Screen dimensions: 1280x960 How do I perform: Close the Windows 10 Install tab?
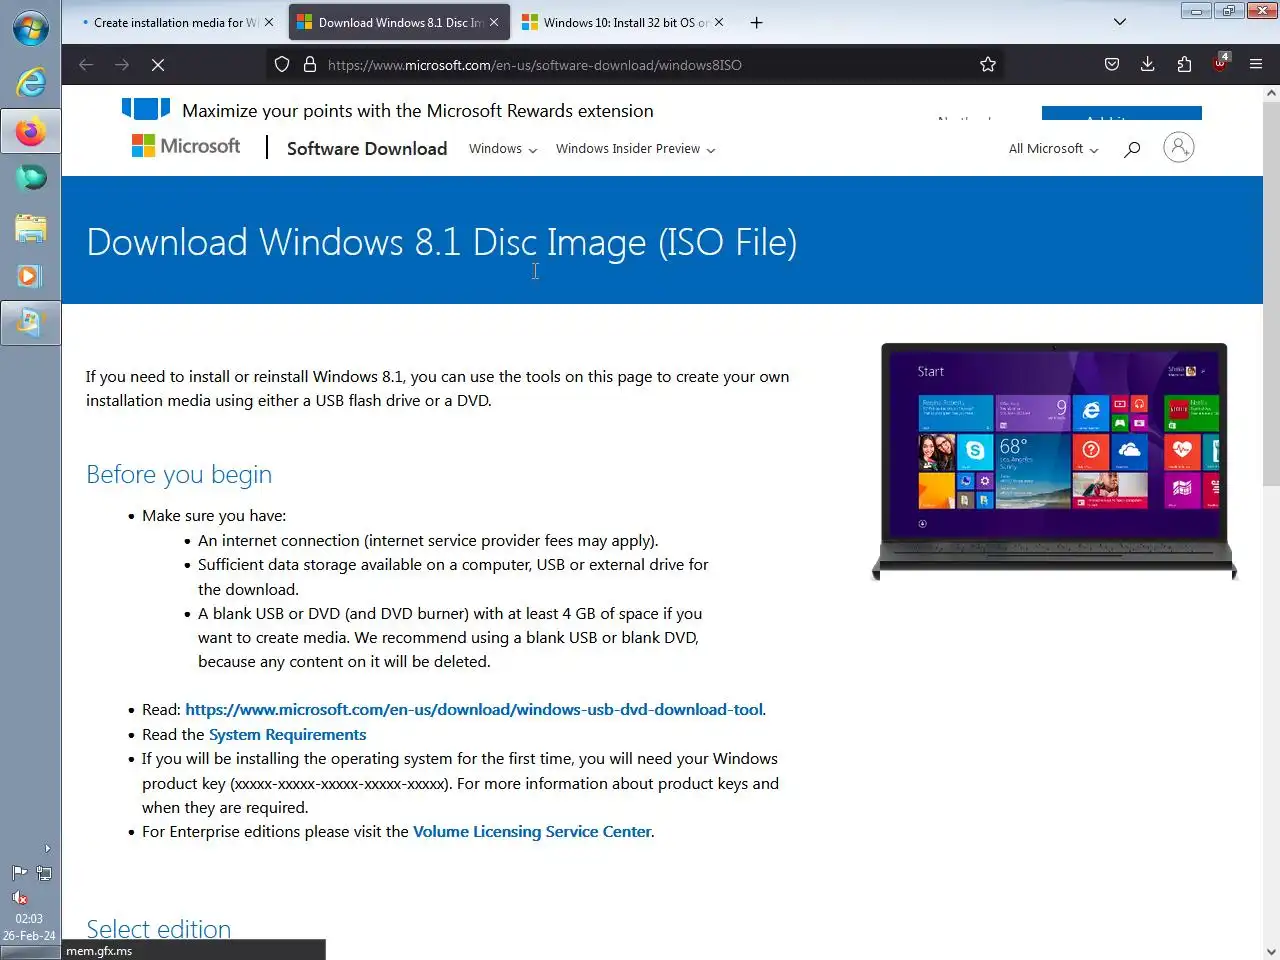pyautogui.click(x=719, y=22)
